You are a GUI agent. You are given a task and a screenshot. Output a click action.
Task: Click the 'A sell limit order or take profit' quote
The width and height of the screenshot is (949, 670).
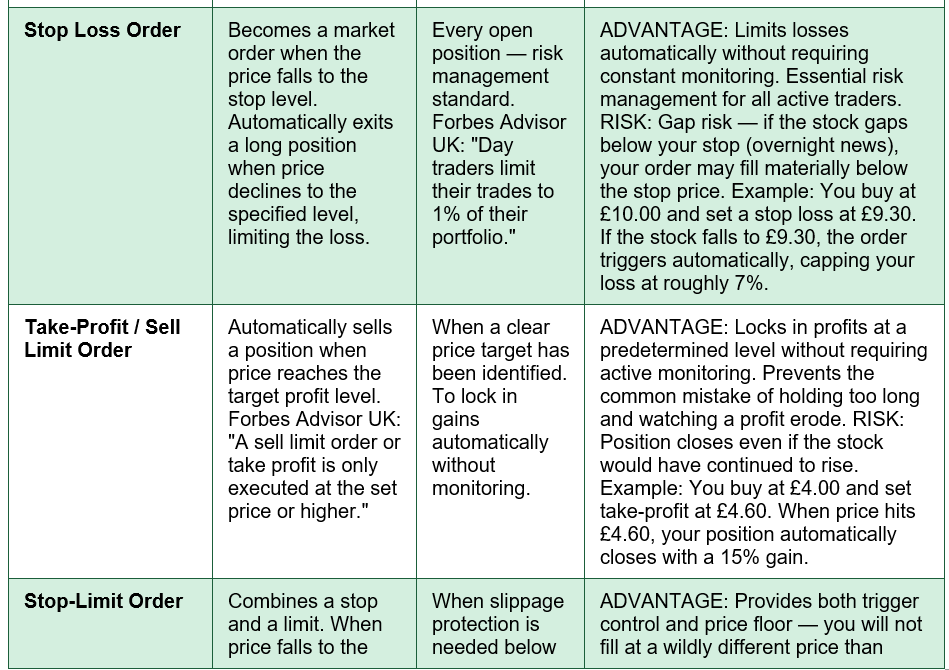point(314,476)
